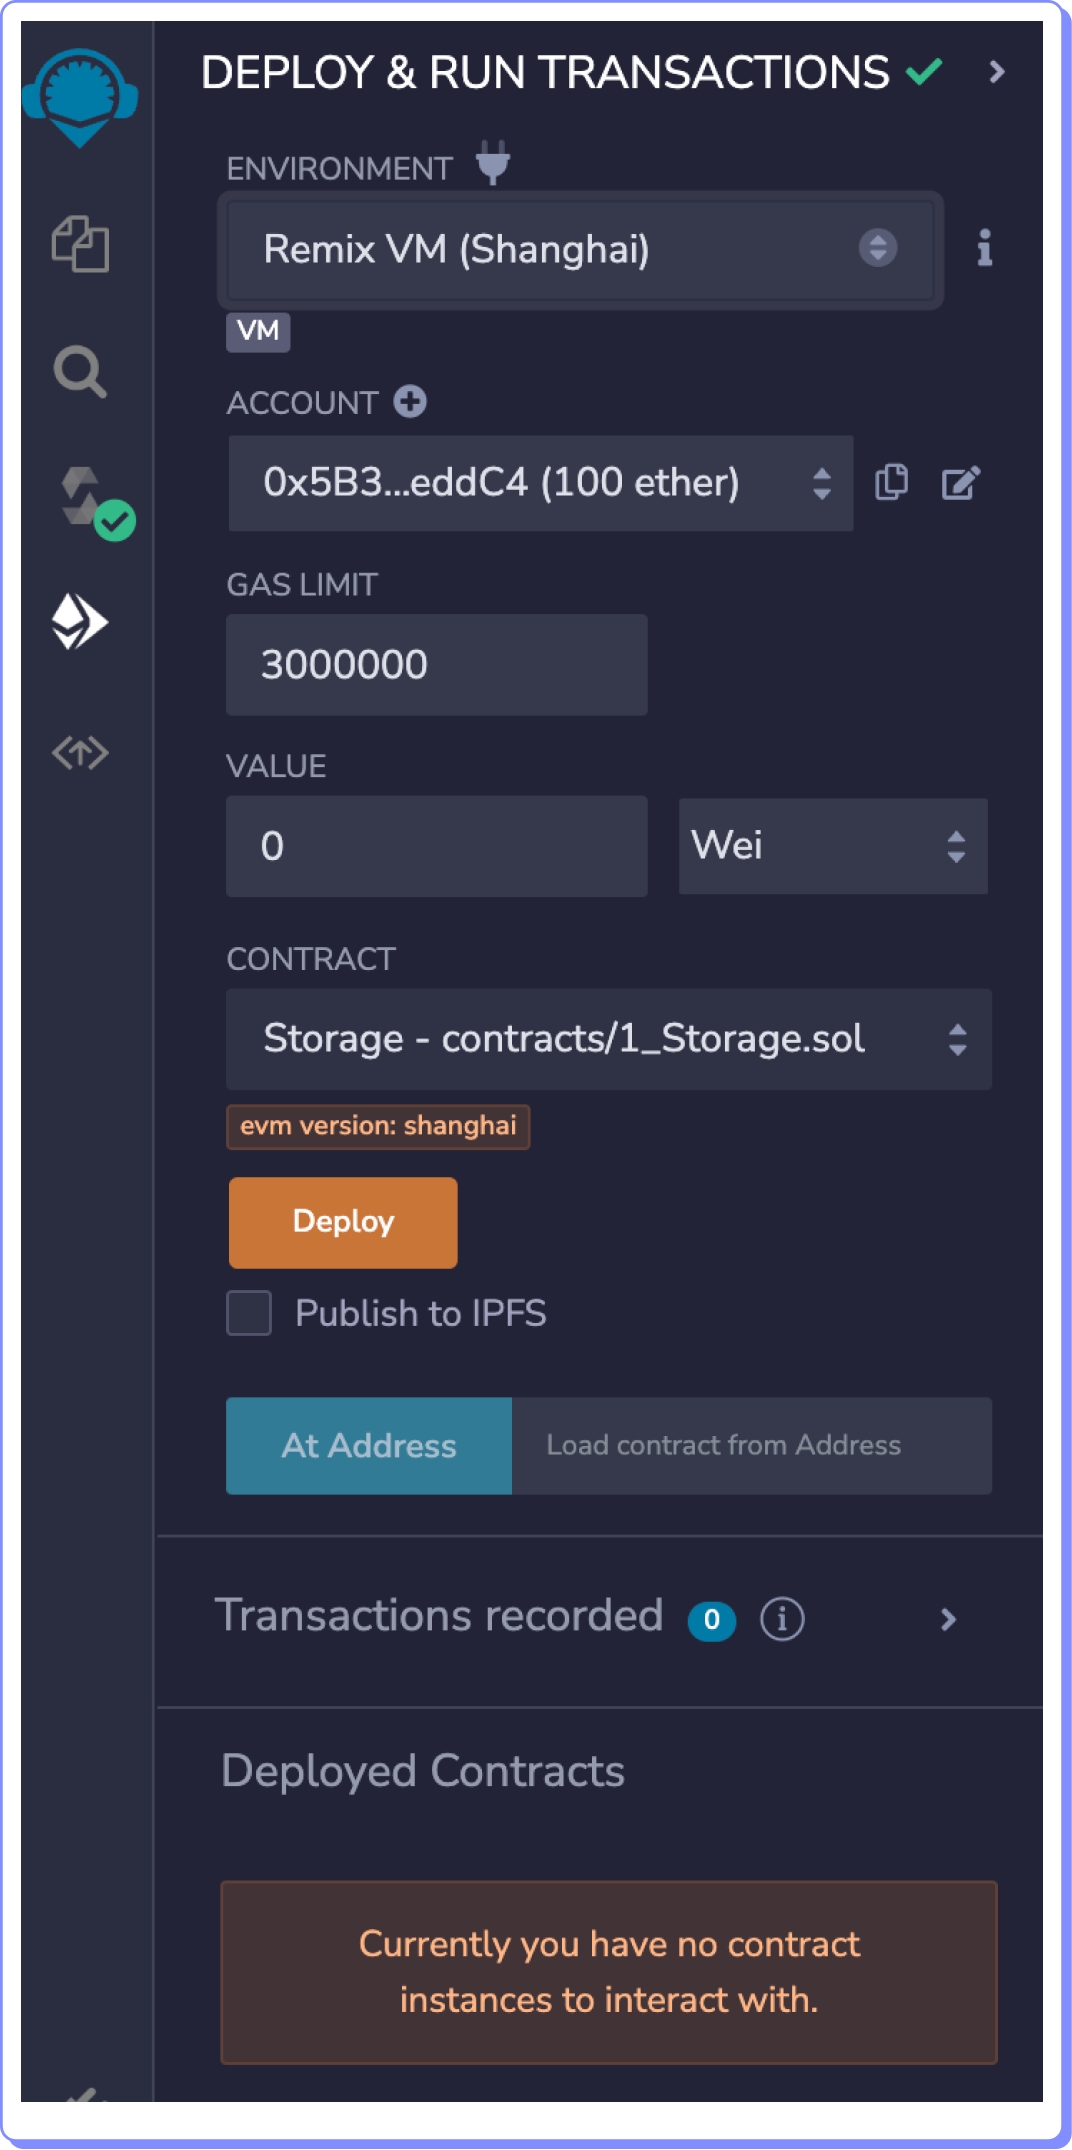The height and width of the screenshot is (2150, 1072).
Task: Open the Search in files icon
Action: 80,372
